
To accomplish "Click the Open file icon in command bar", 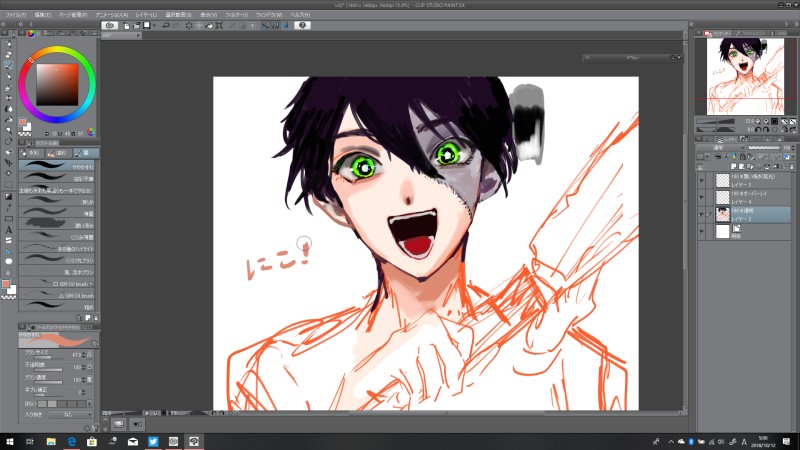I will (137, 25).
